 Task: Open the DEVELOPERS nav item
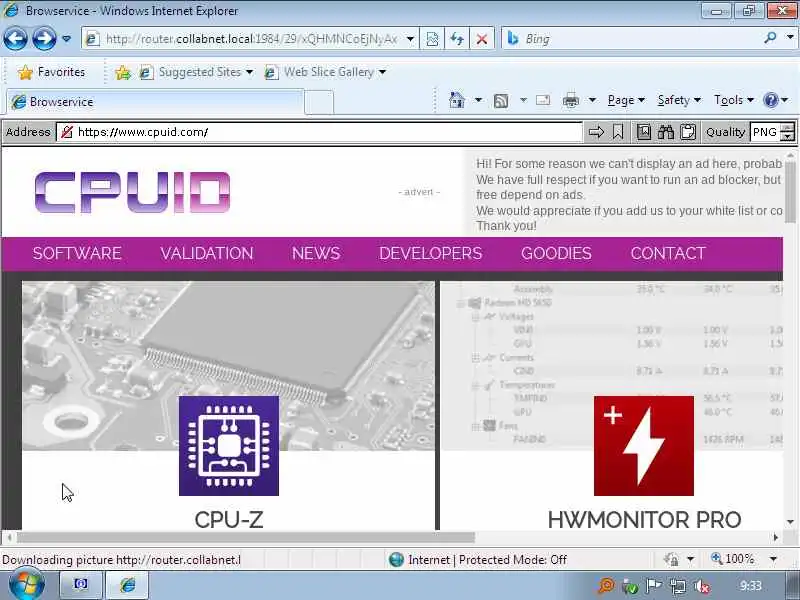[431, 253]
